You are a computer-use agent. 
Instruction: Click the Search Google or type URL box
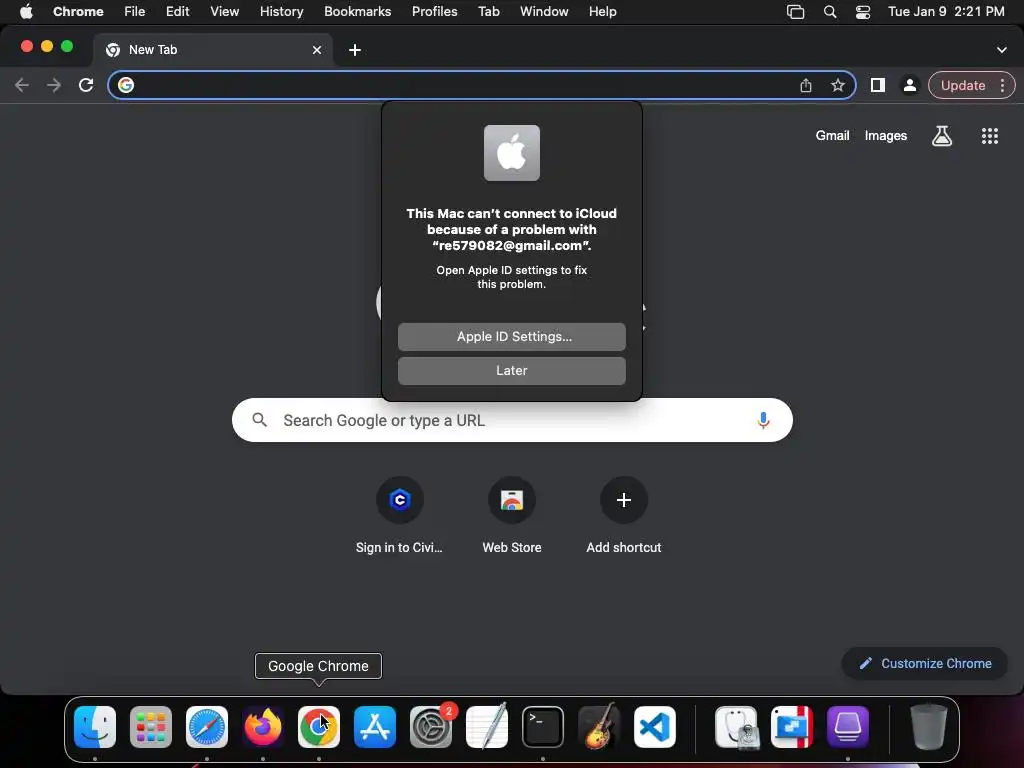[512, 420]
